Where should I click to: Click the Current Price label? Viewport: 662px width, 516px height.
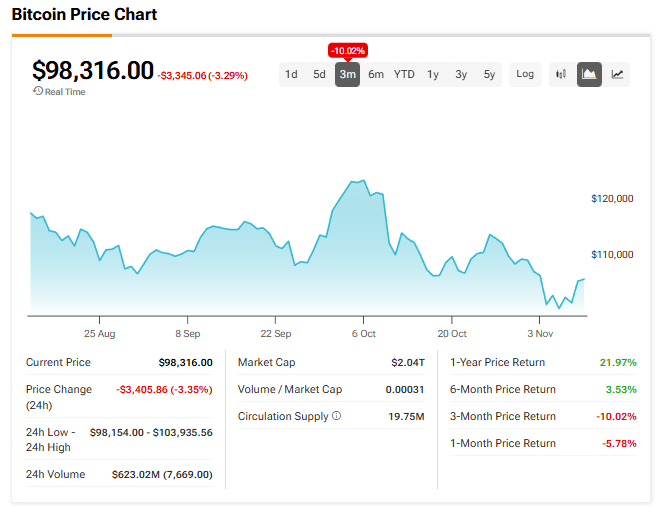coord(58,362)
